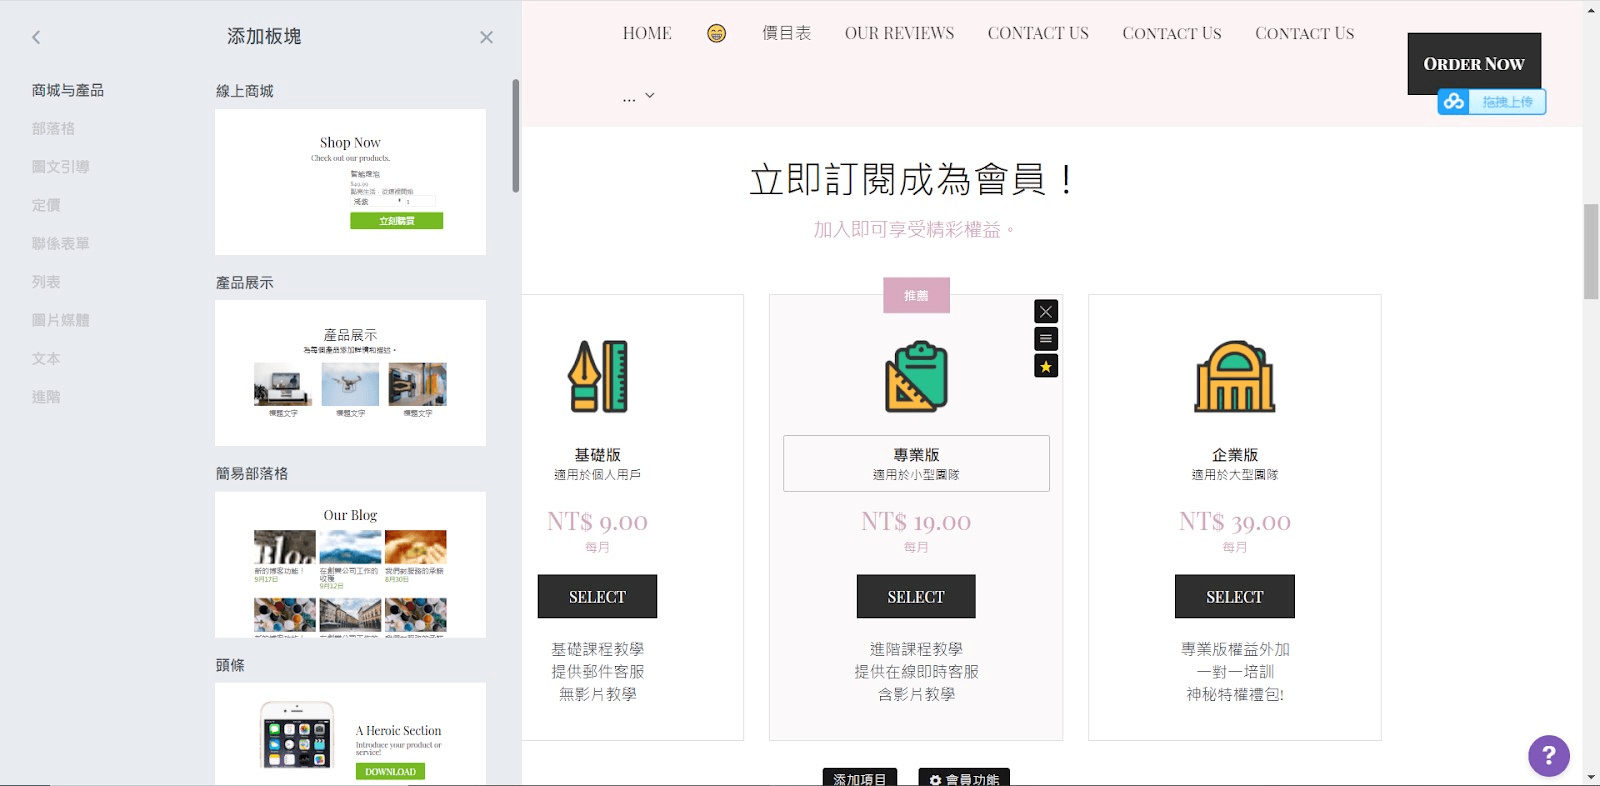Open the purple help question mark button
This screenshot has height=786, width=1600.
(x=1549, y=755)
